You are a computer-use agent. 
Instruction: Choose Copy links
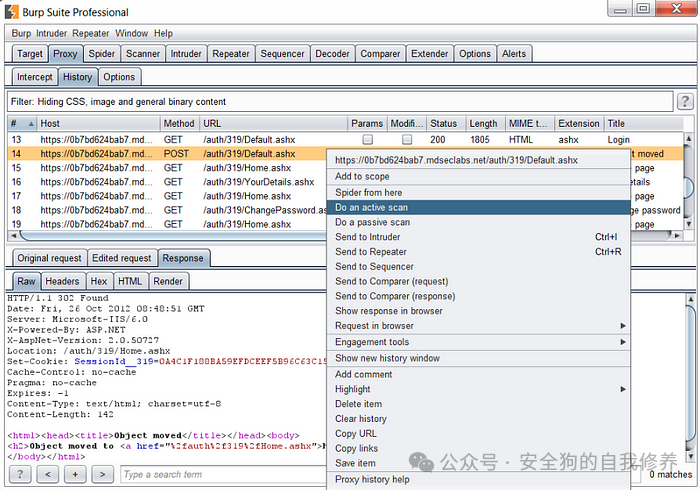(x=478, y=448)
